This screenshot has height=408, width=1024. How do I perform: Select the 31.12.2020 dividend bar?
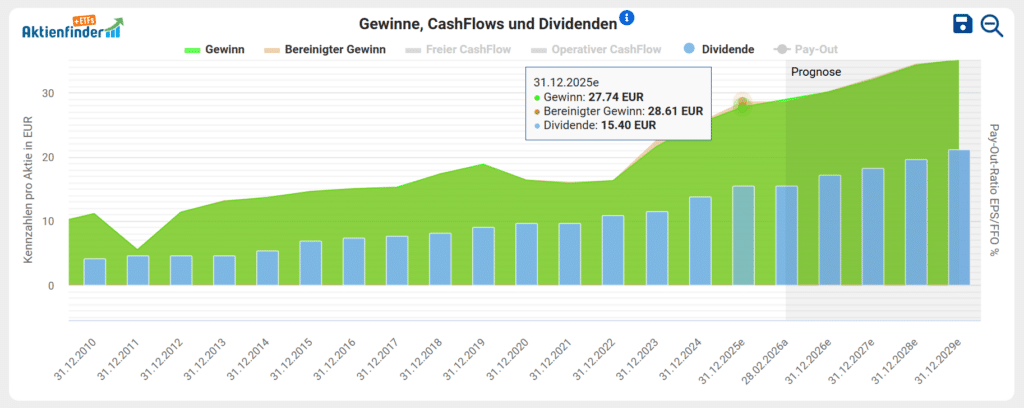[x=526, y=254]
